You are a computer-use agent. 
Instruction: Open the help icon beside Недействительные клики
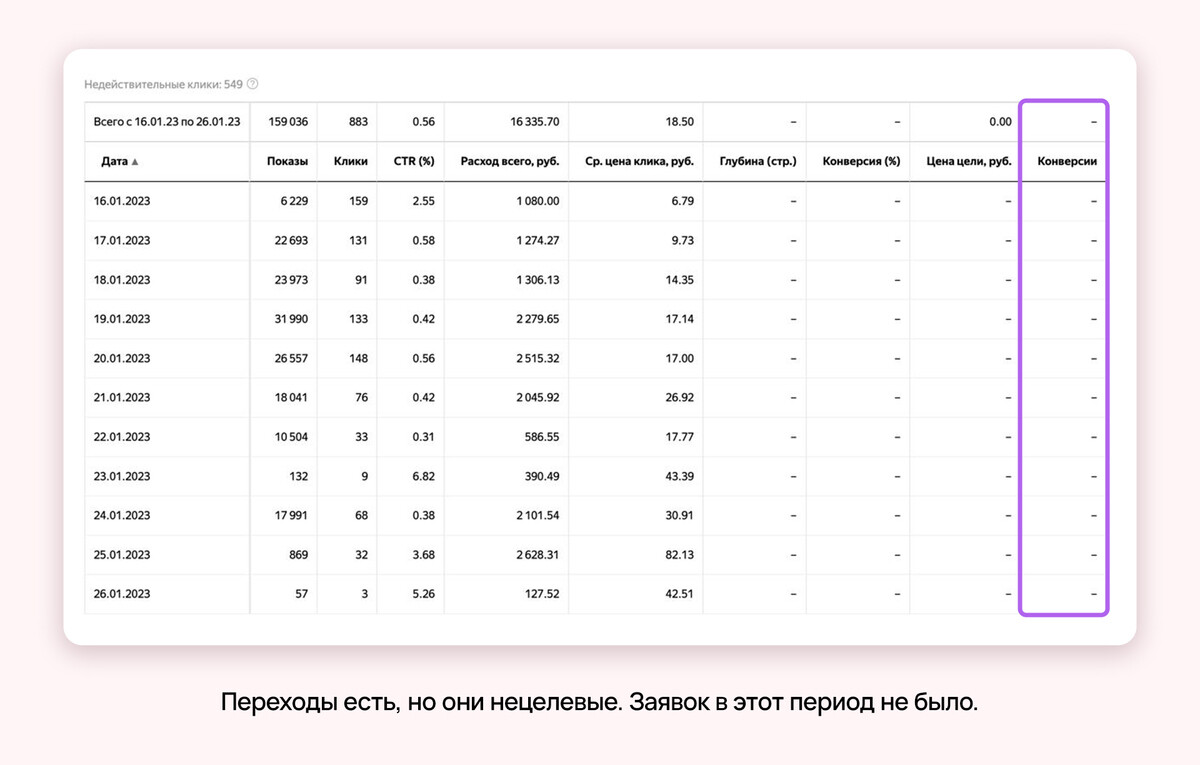pyautogui.click(x=252, y=84)
